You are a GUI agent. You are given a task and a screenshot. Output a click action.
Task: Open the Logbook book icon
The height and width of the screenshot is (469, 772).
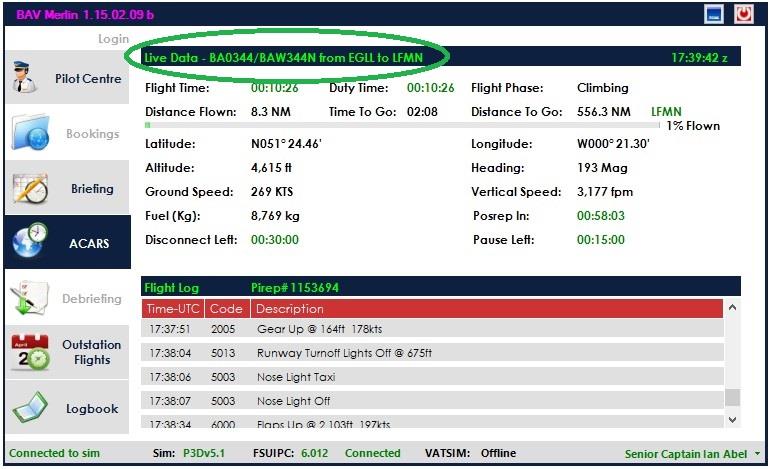[30, 407]
